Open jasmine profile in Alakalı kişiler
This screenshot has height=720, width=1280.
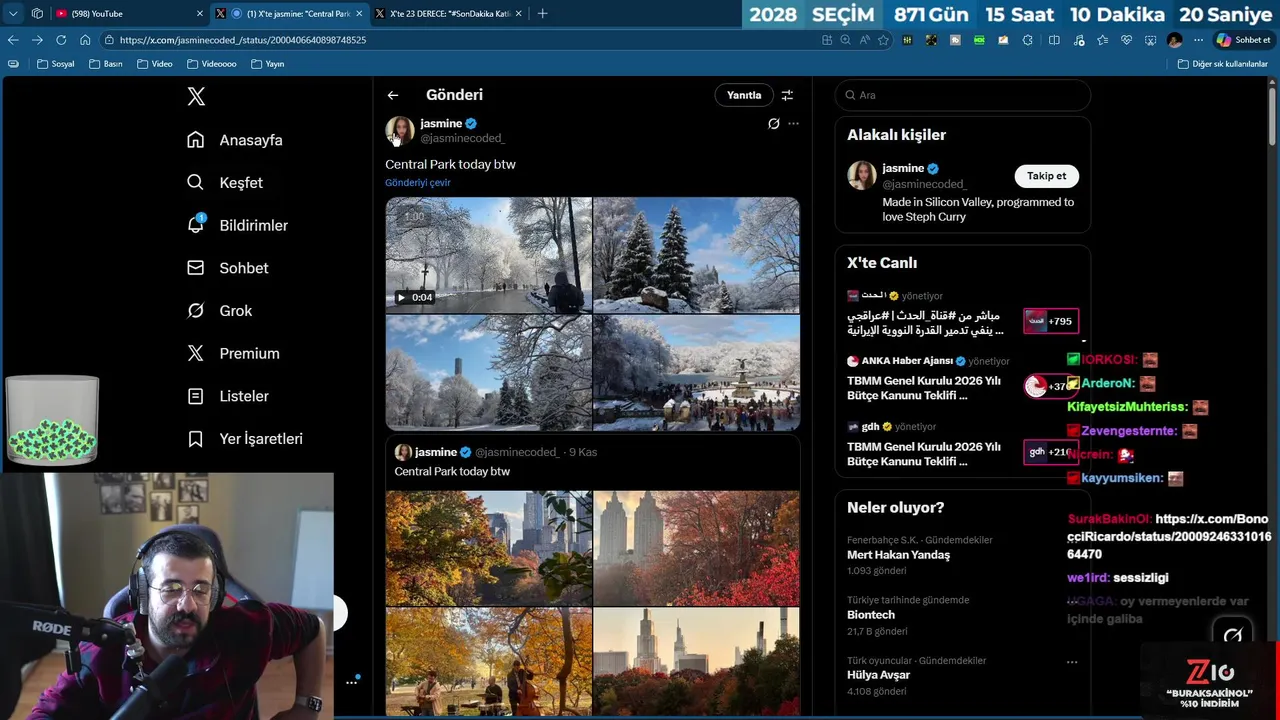point(963,192)
